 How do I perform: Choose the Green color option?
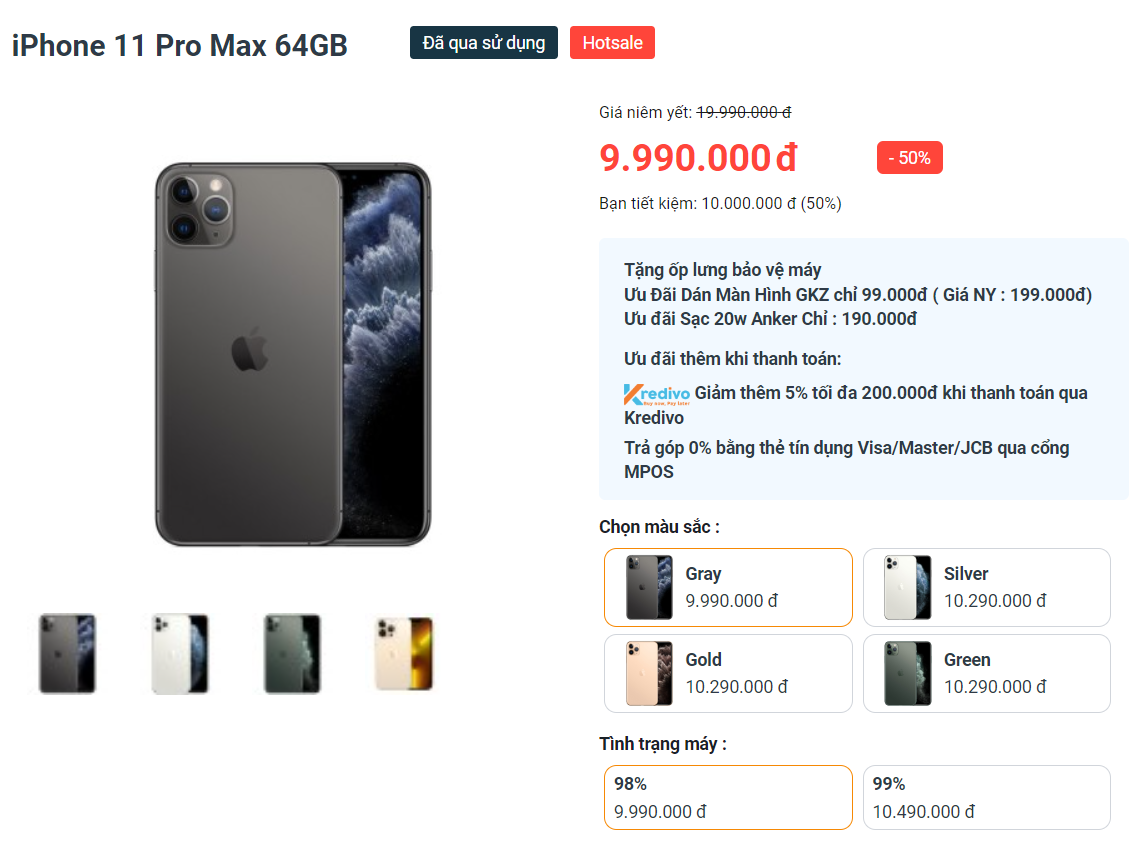click(986, 673)
